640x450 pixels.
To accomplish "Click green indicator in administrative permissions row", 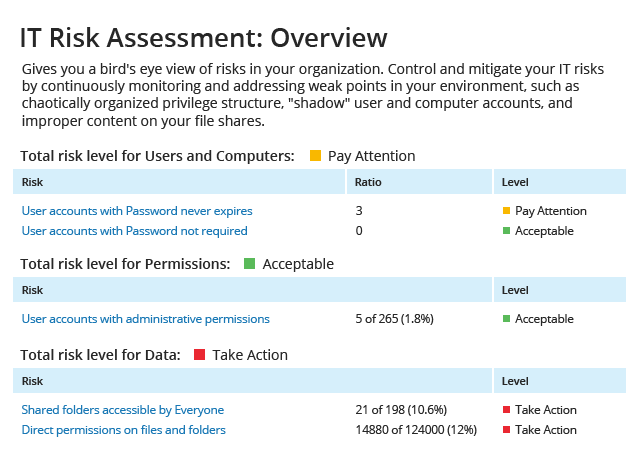I will coord(507,319).
